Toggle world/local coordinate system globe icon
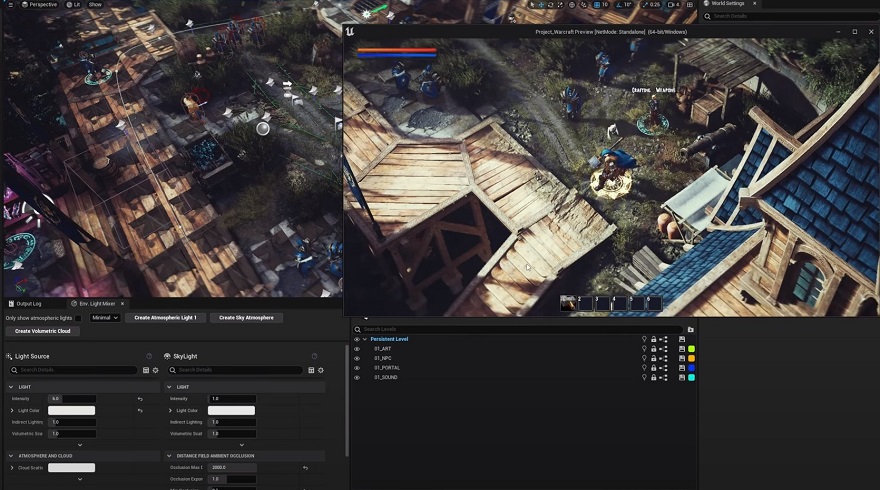 pyautogui.click(x=572, y=4)
